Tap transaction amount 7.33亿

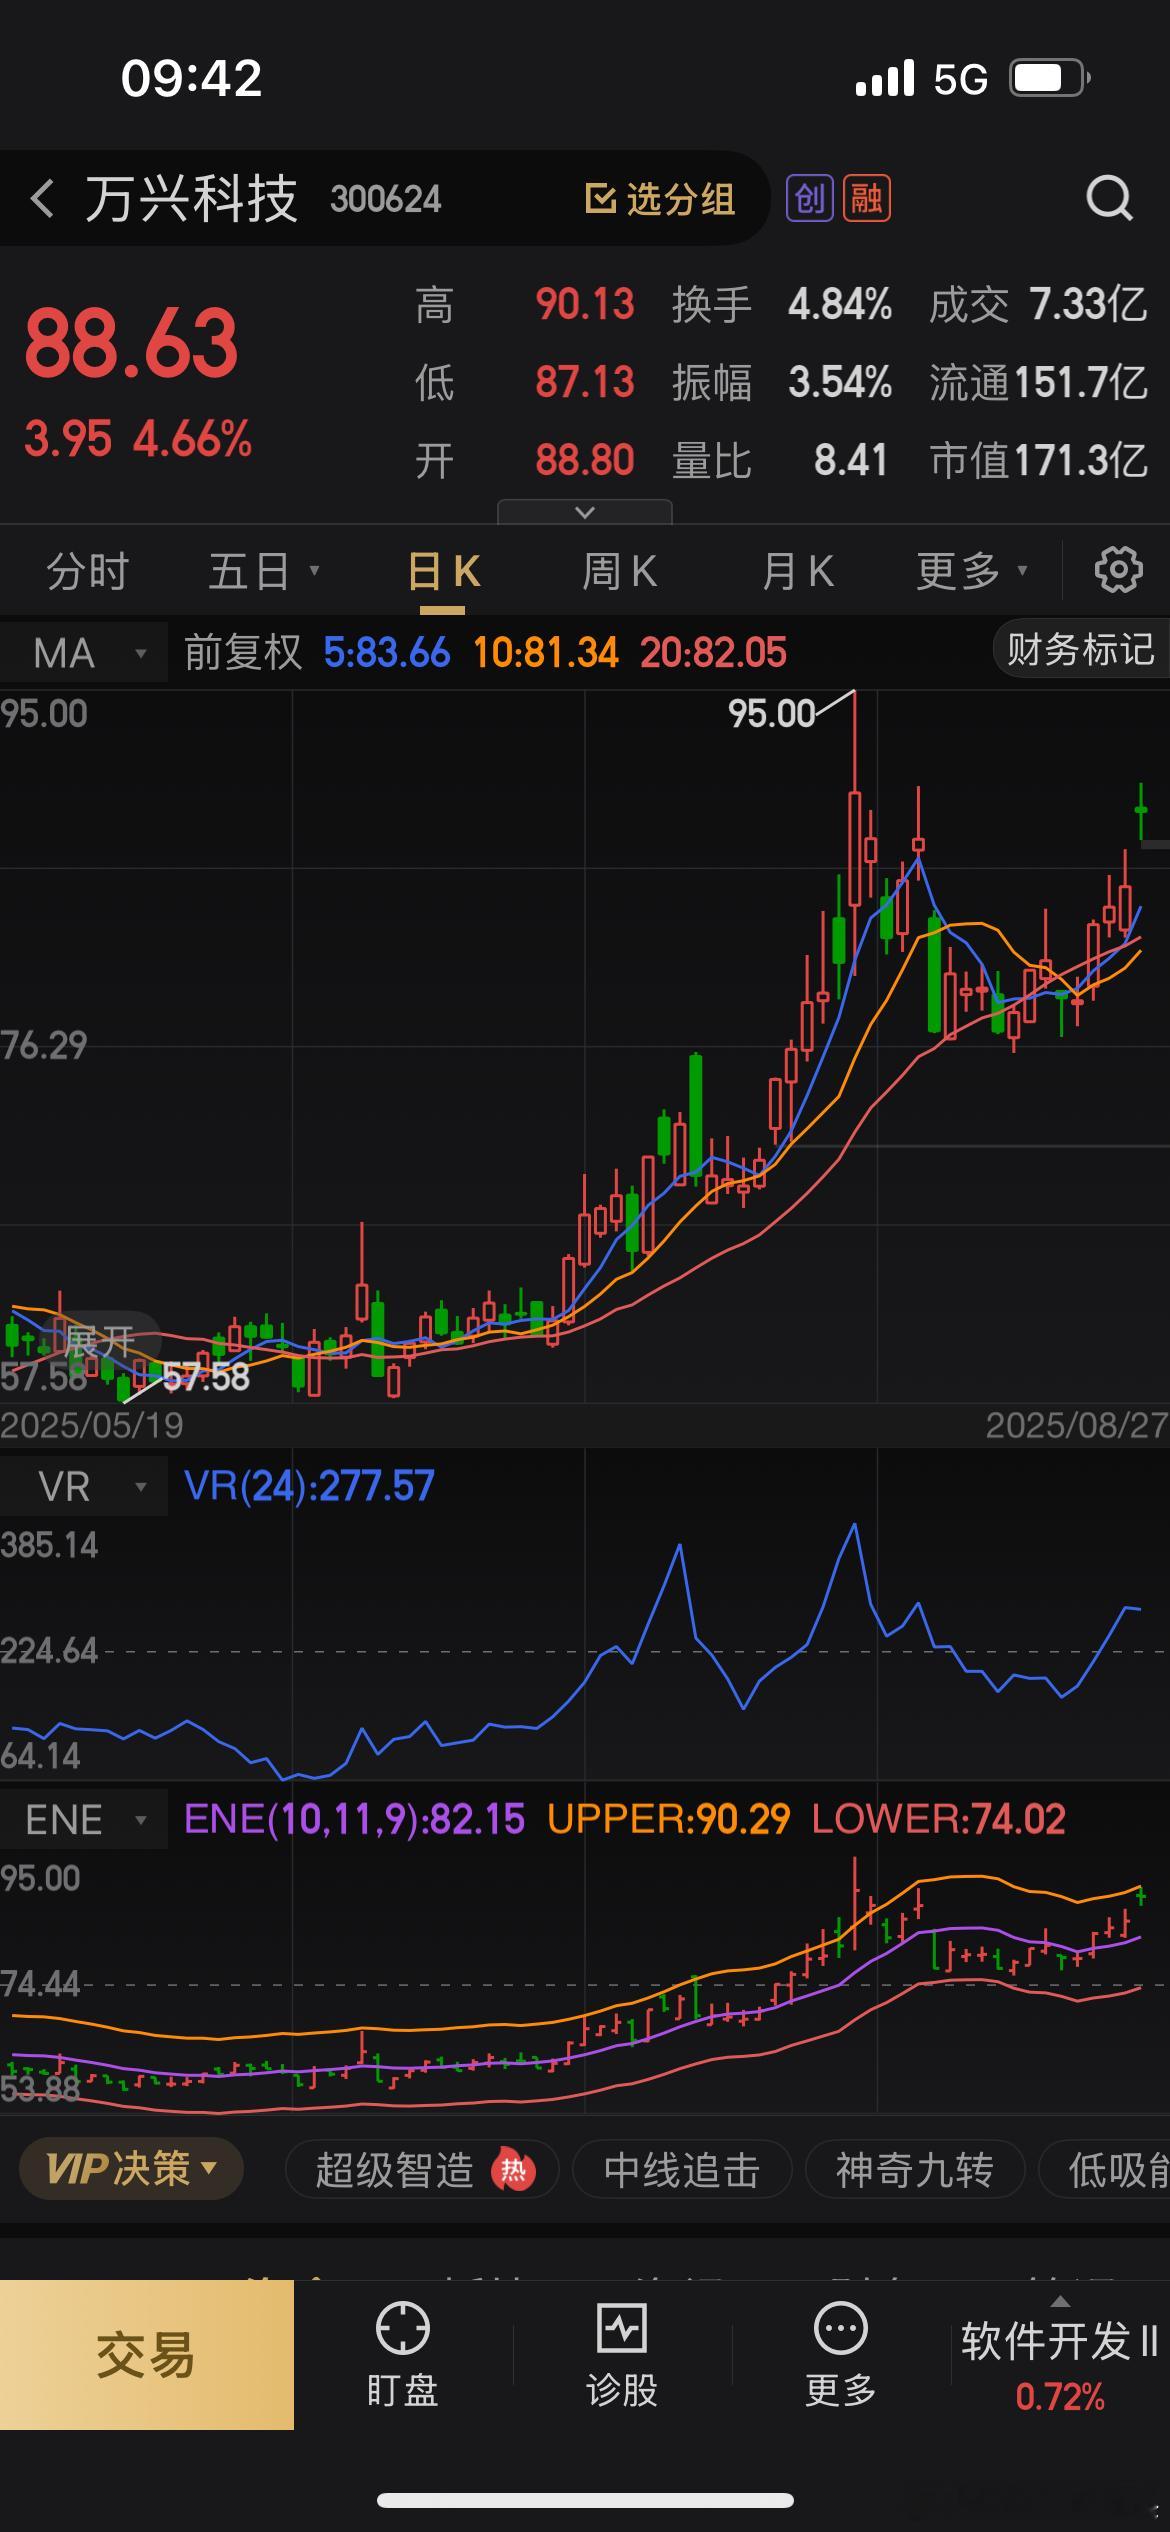(1088, 304)
